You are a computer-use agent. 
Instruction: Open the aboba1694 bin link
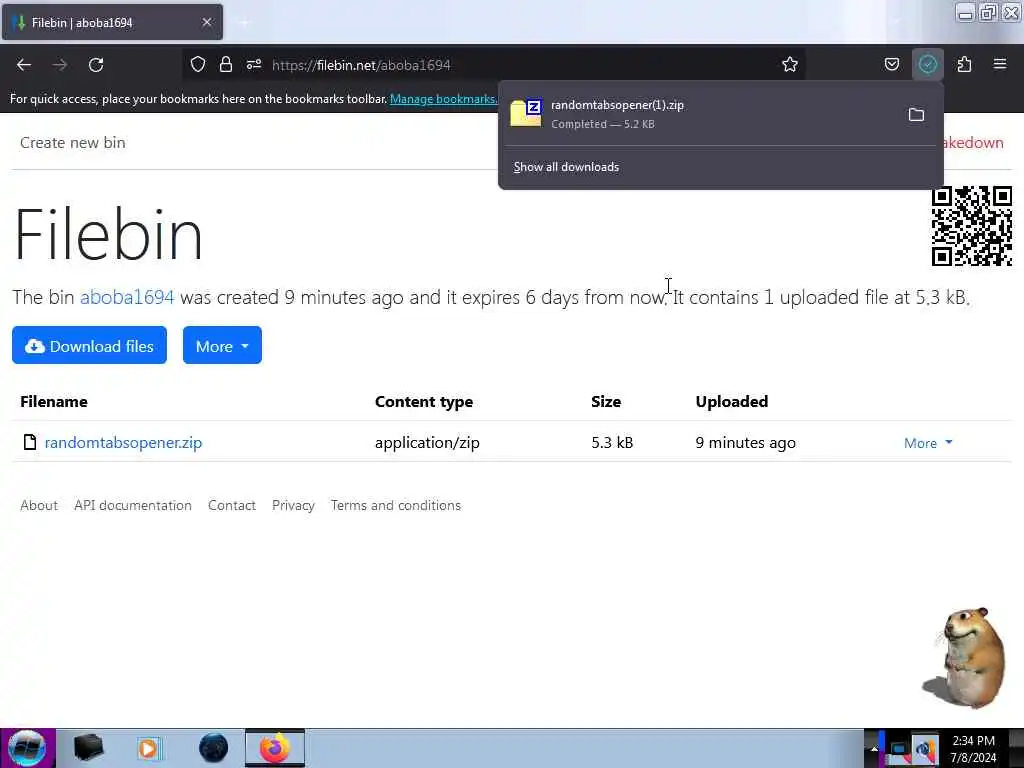pos(127,297)
